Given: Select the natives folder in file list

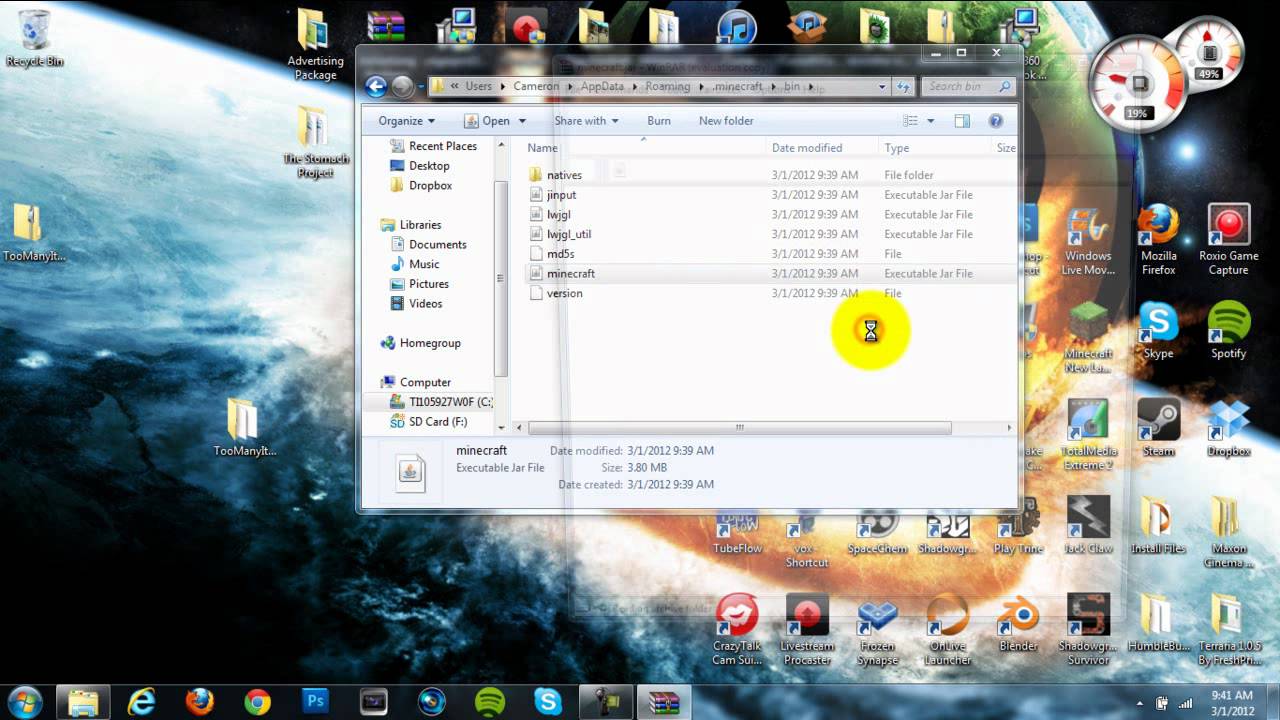Looking at the screenshot, I should click(x=564, y=175).
